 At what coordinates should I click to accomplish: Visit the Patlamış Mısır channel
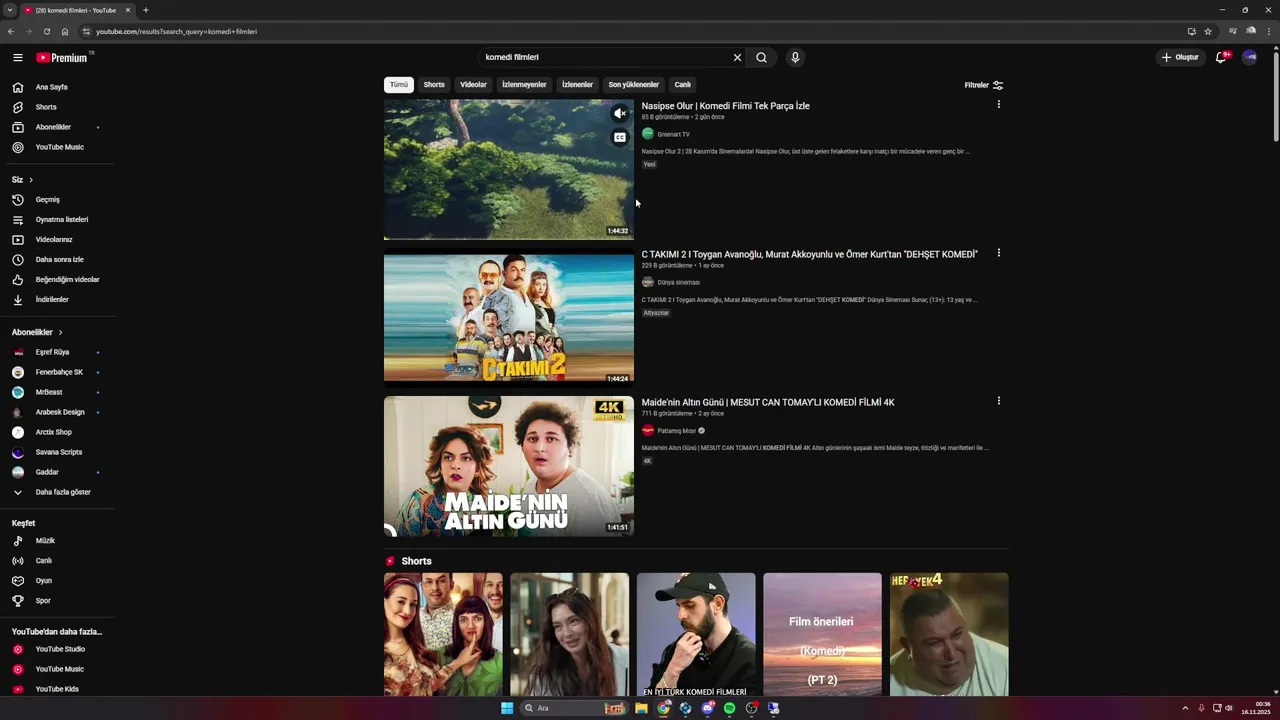coord(676,430)
